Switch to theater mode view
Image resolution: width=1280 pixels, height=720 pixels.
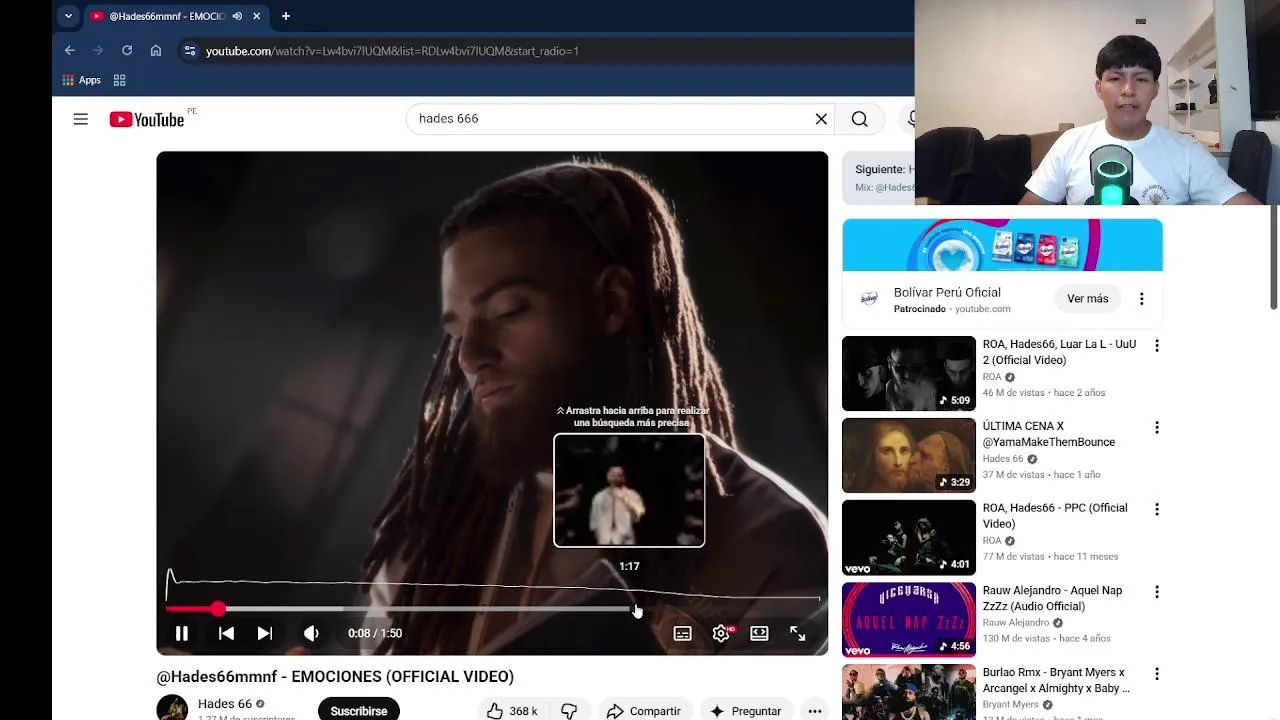pyautogui.click(x=759, y=633)
